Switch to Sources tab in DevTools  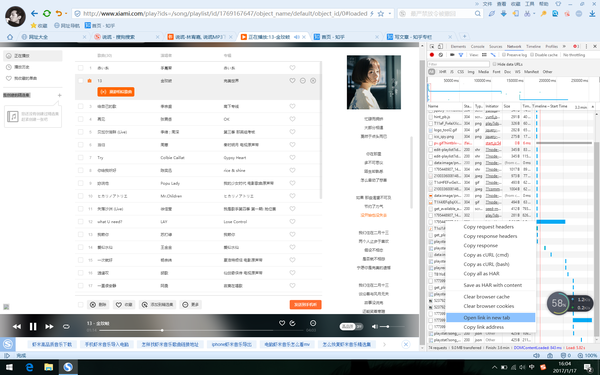tap(496, 46)
